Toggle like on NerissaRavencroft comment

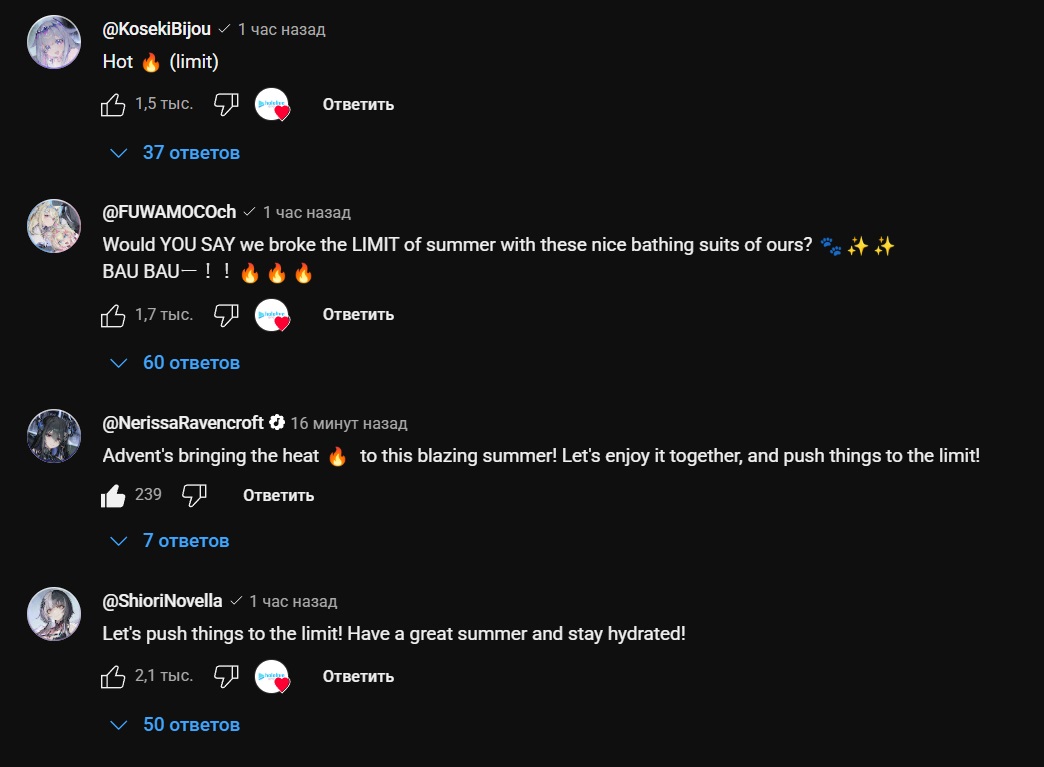(x=113, y=495)
